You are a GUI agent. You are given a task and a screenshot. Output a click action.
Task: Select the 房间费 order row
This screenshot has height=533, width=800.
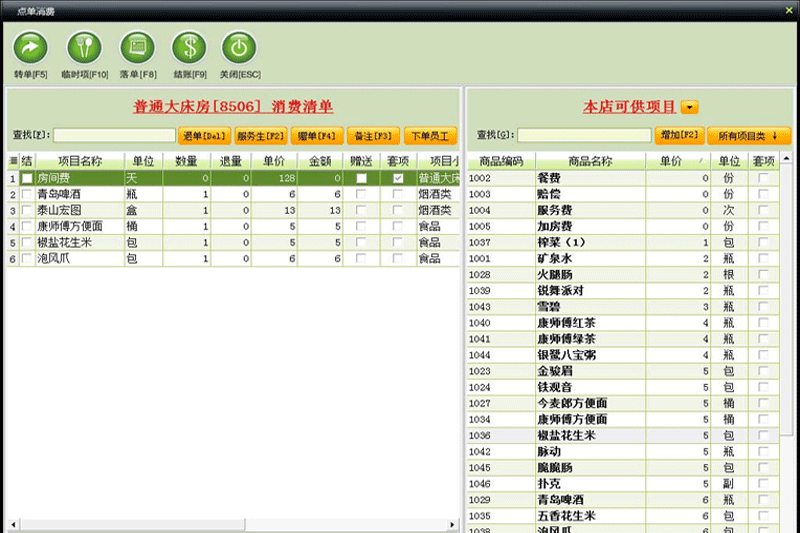point(234,178)
